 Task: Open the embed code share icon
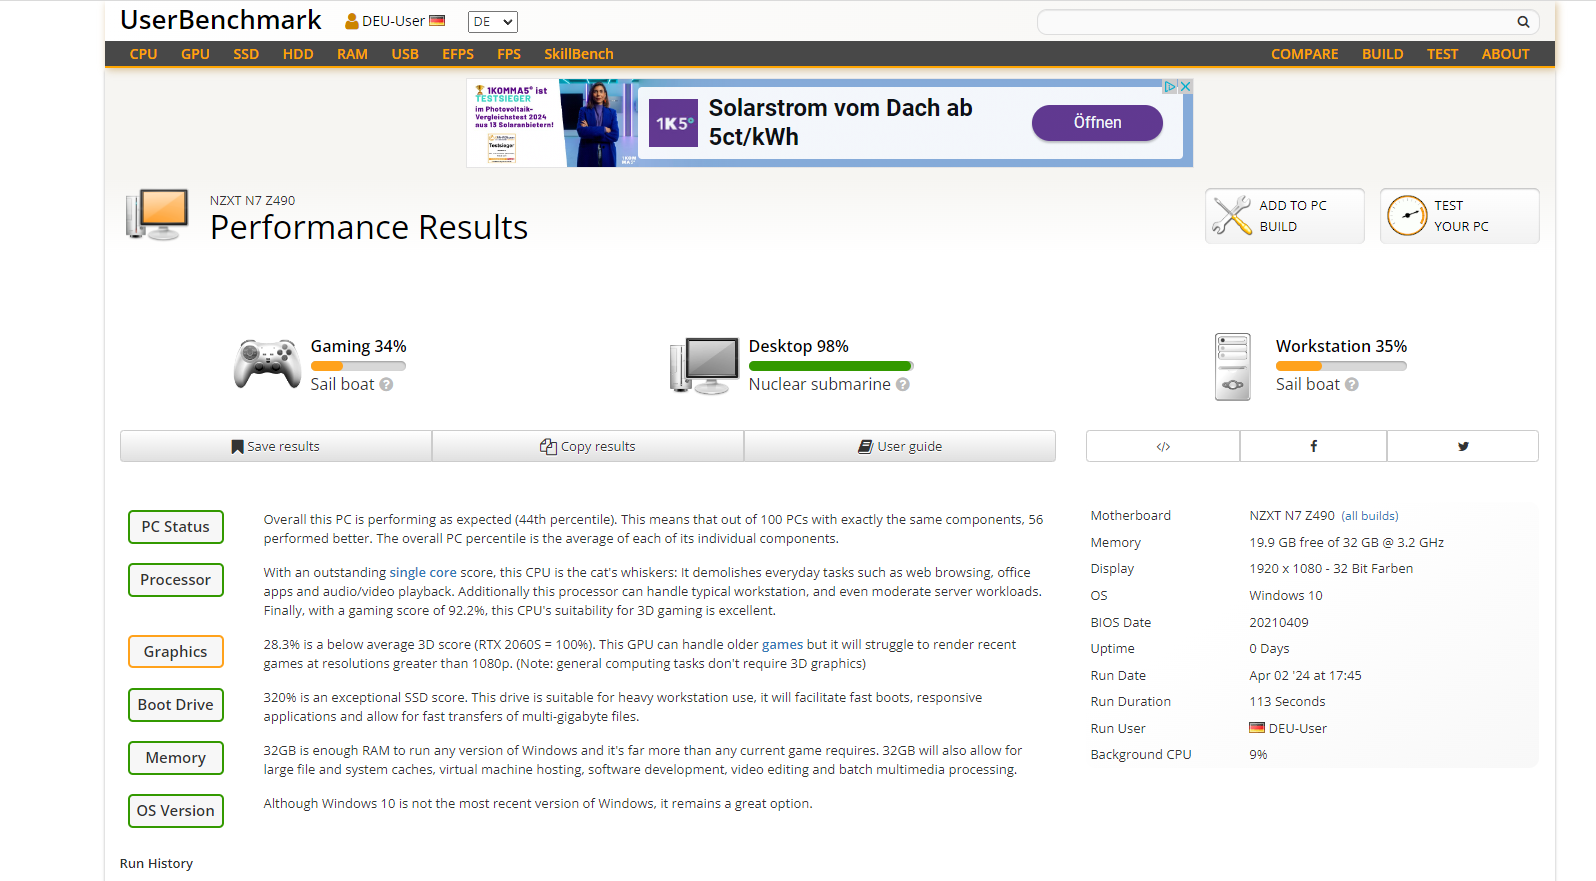point(1163,446)
